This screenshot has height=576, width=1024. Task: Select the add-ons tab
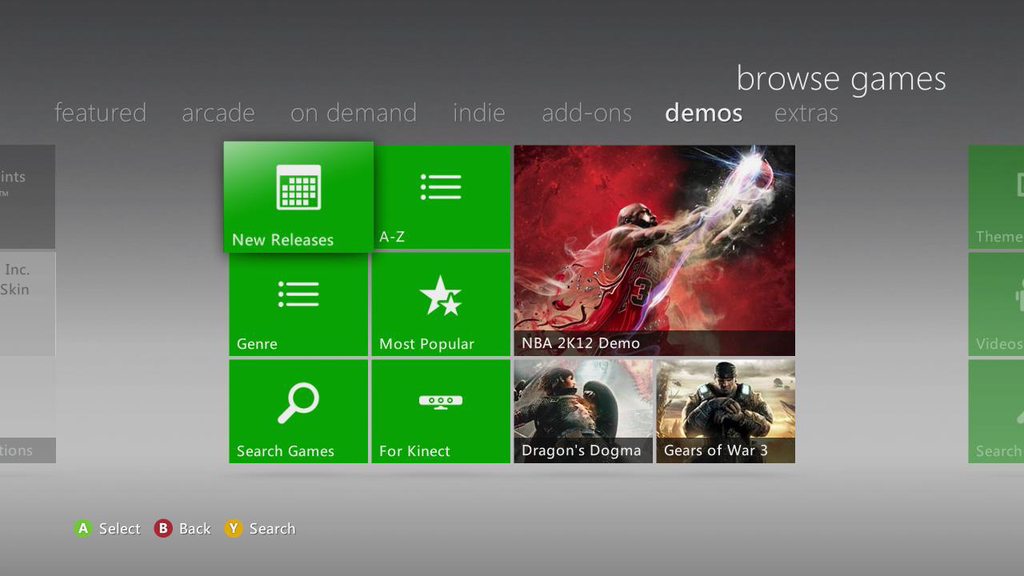[x=586, y=113]
